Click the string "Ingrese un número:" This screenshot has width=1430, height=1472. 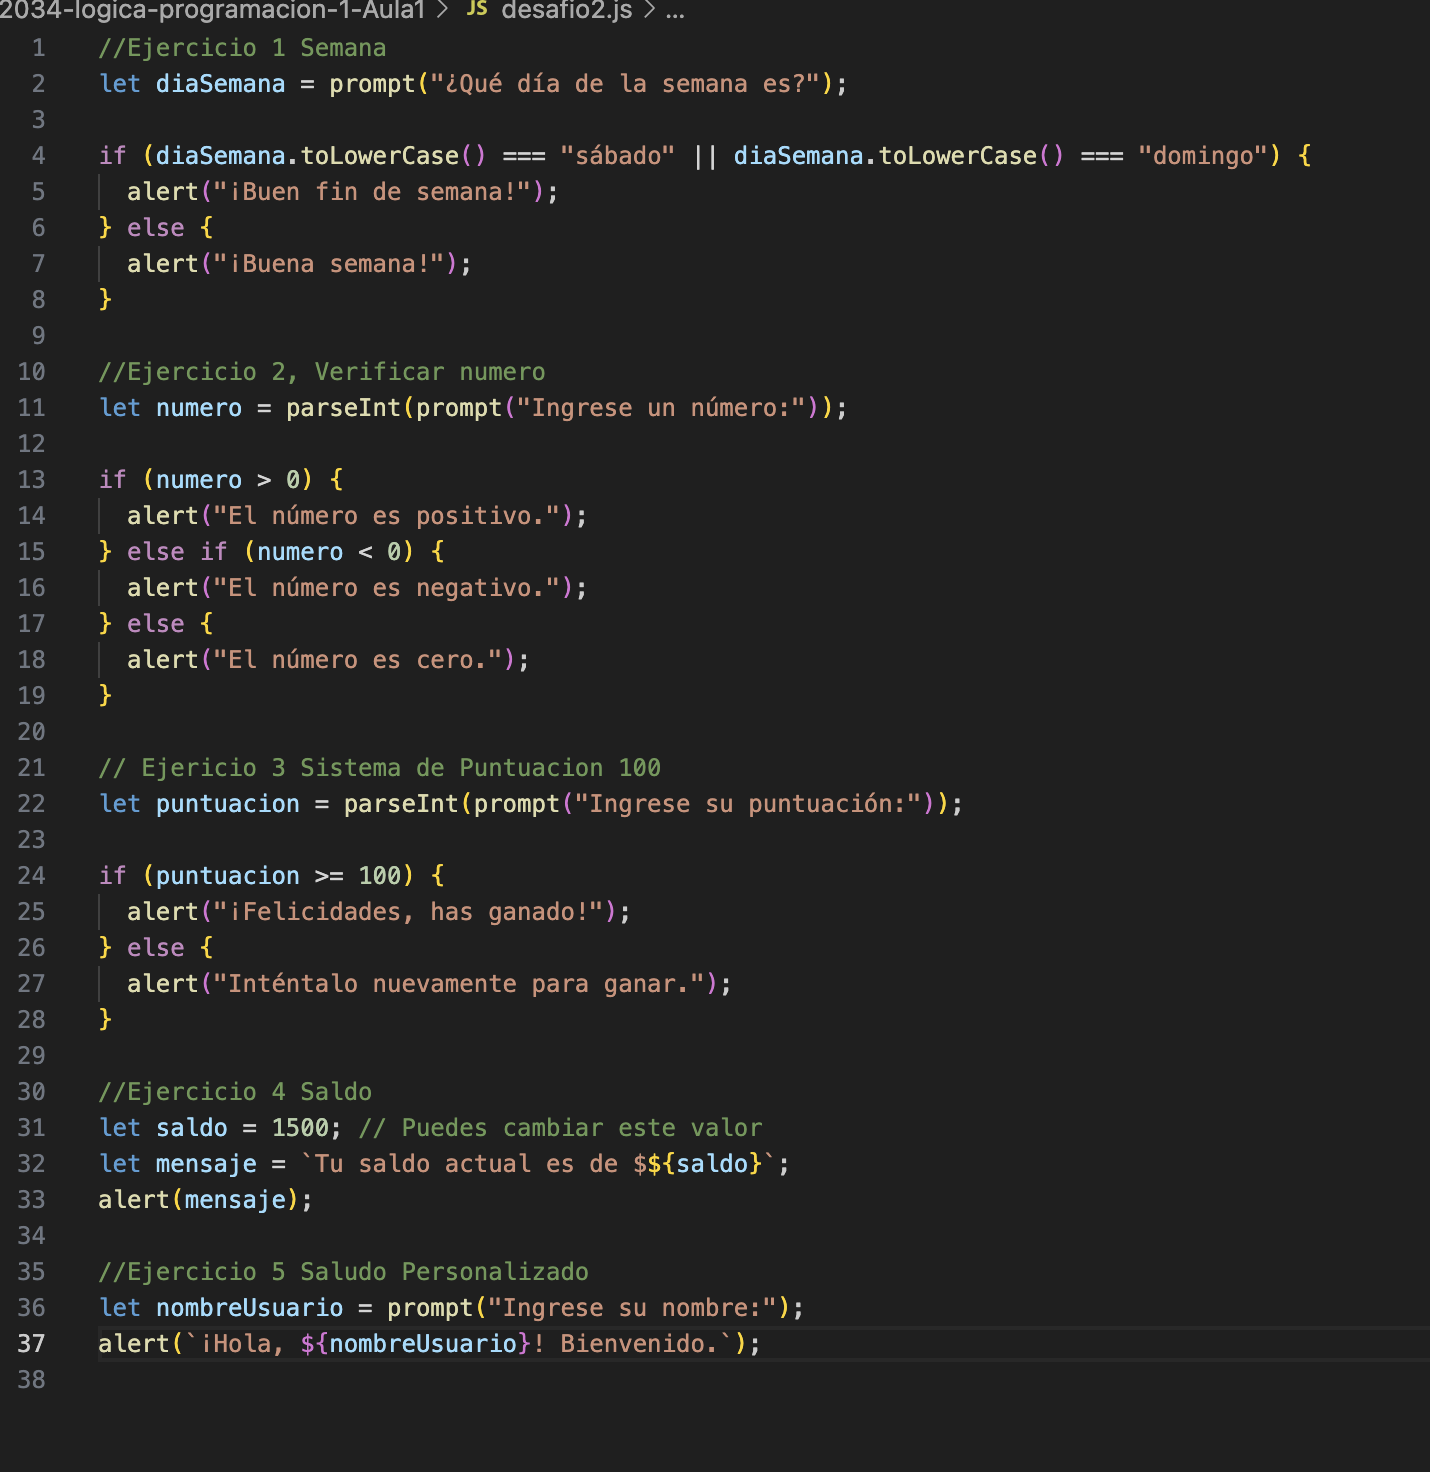661,408
